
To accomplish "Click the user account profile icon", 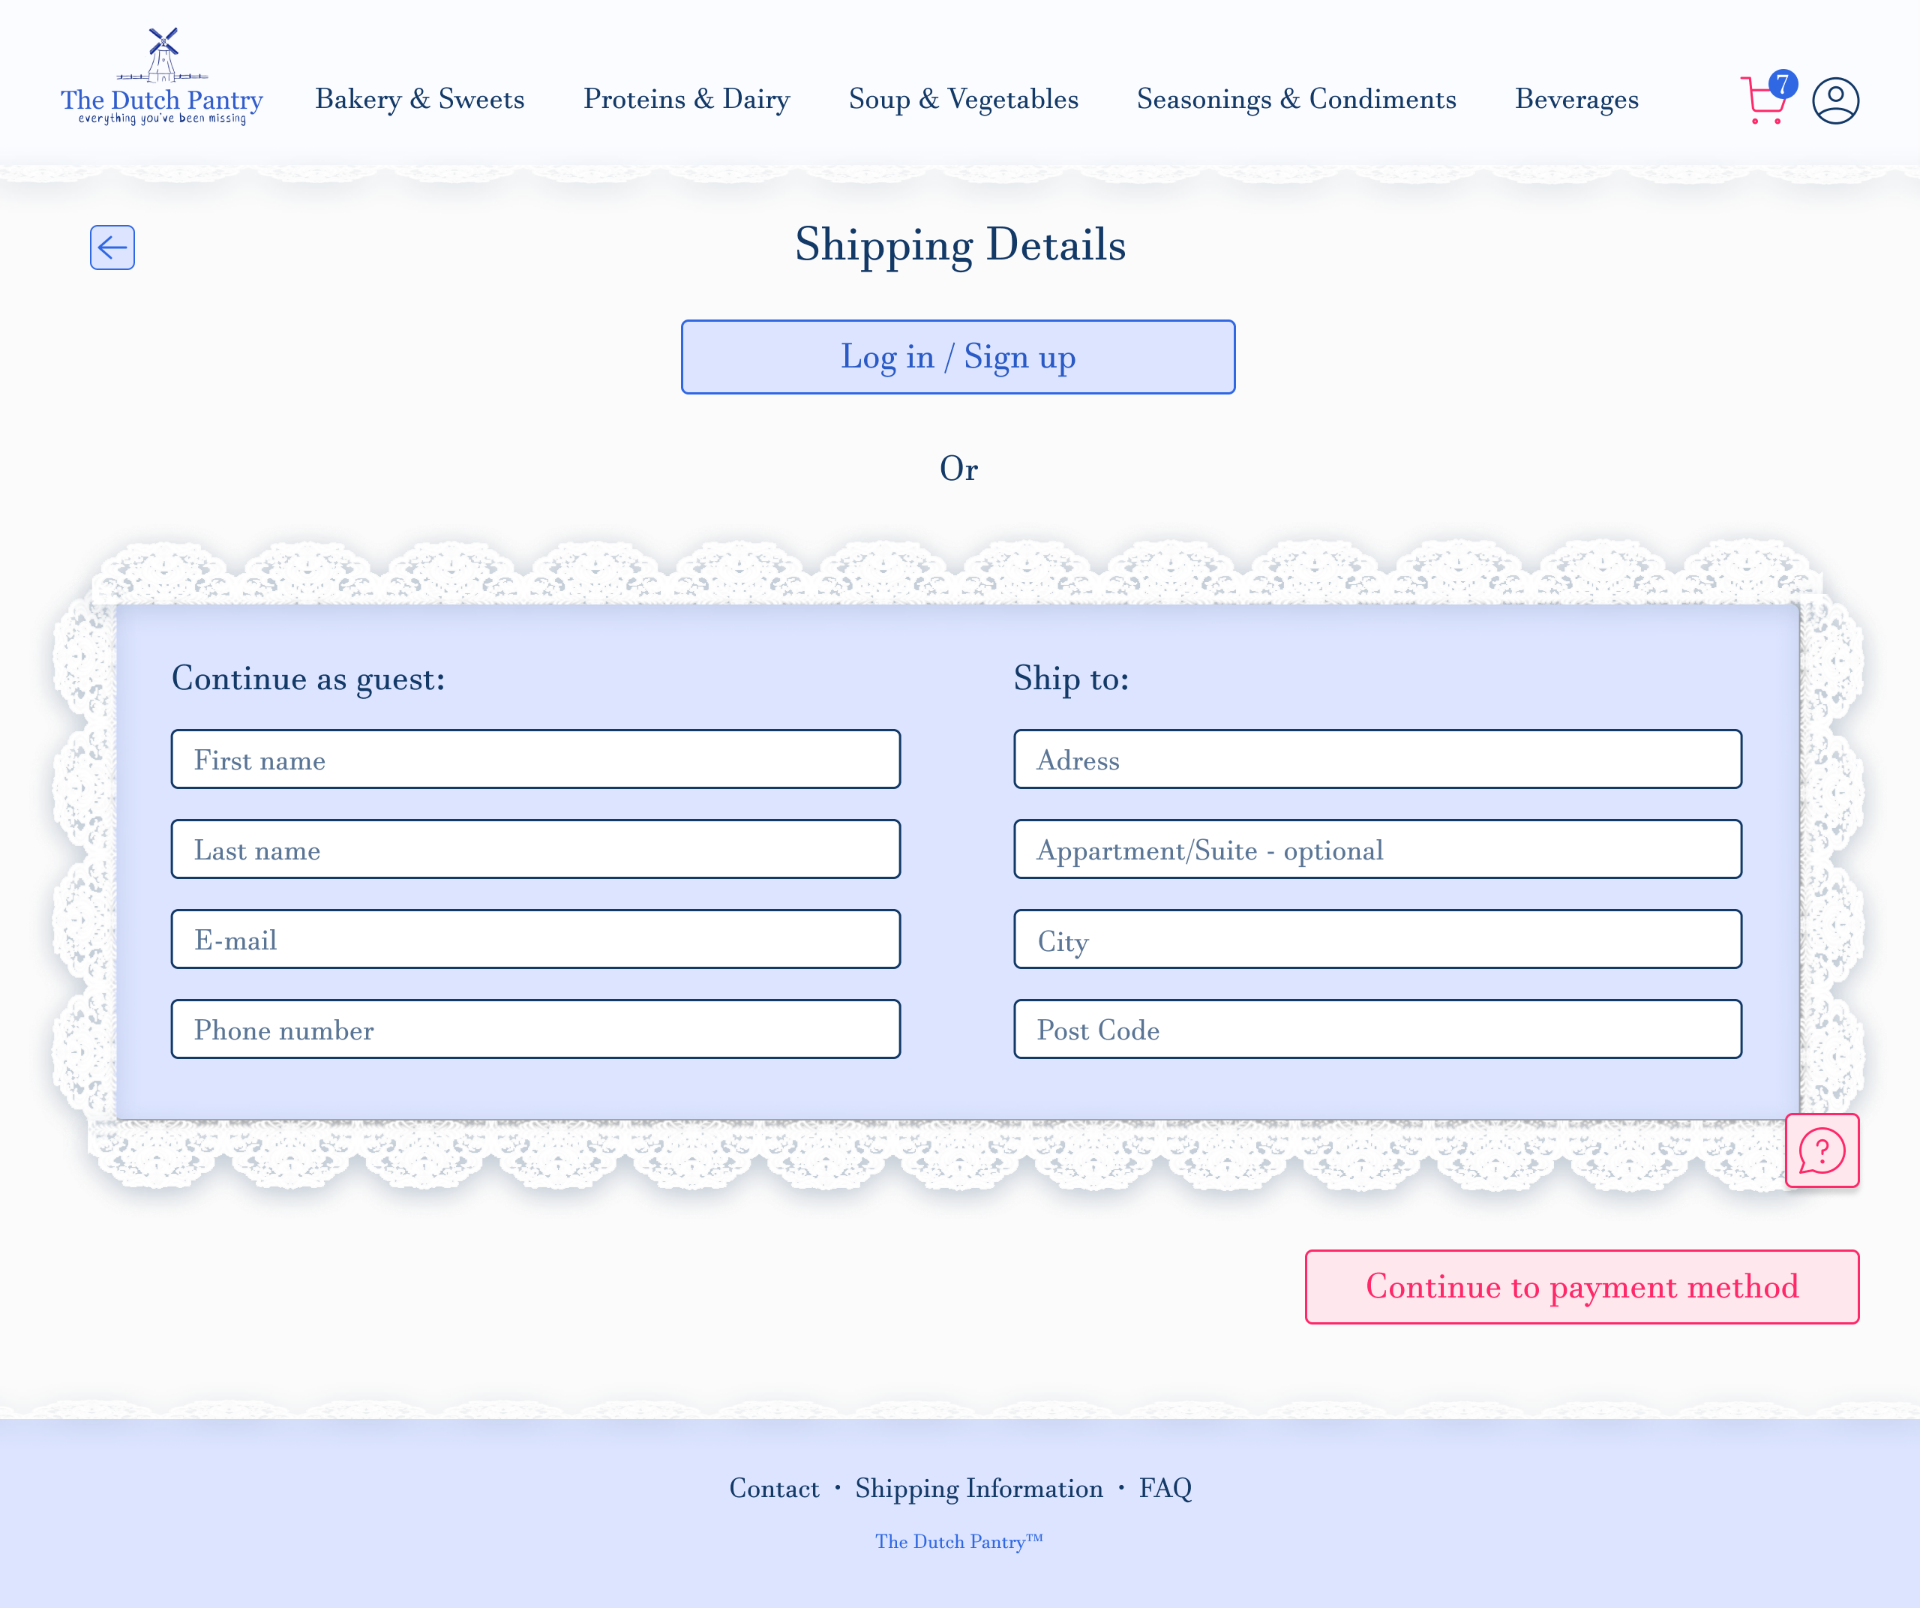I will (x=1835, y=101).
